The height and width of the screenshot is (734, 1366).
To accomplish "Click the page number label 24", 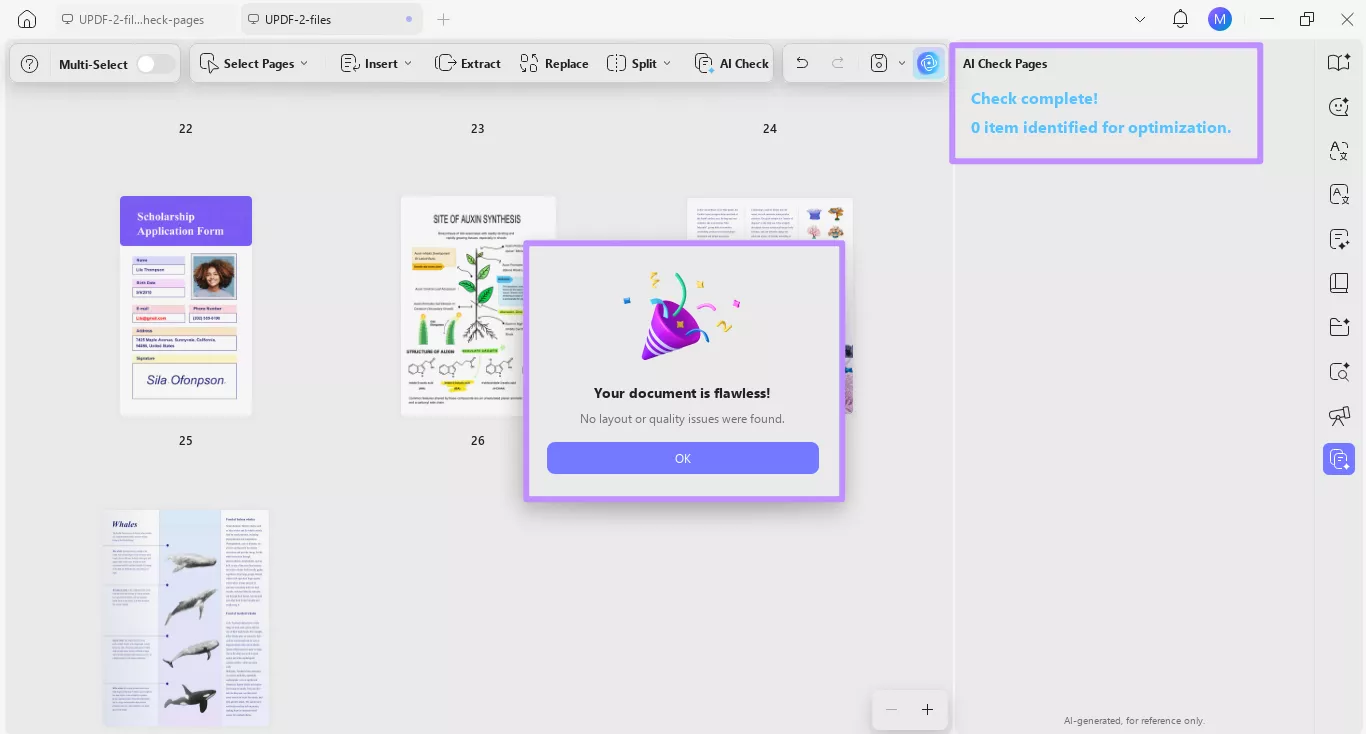I will (x=770, y=128).
